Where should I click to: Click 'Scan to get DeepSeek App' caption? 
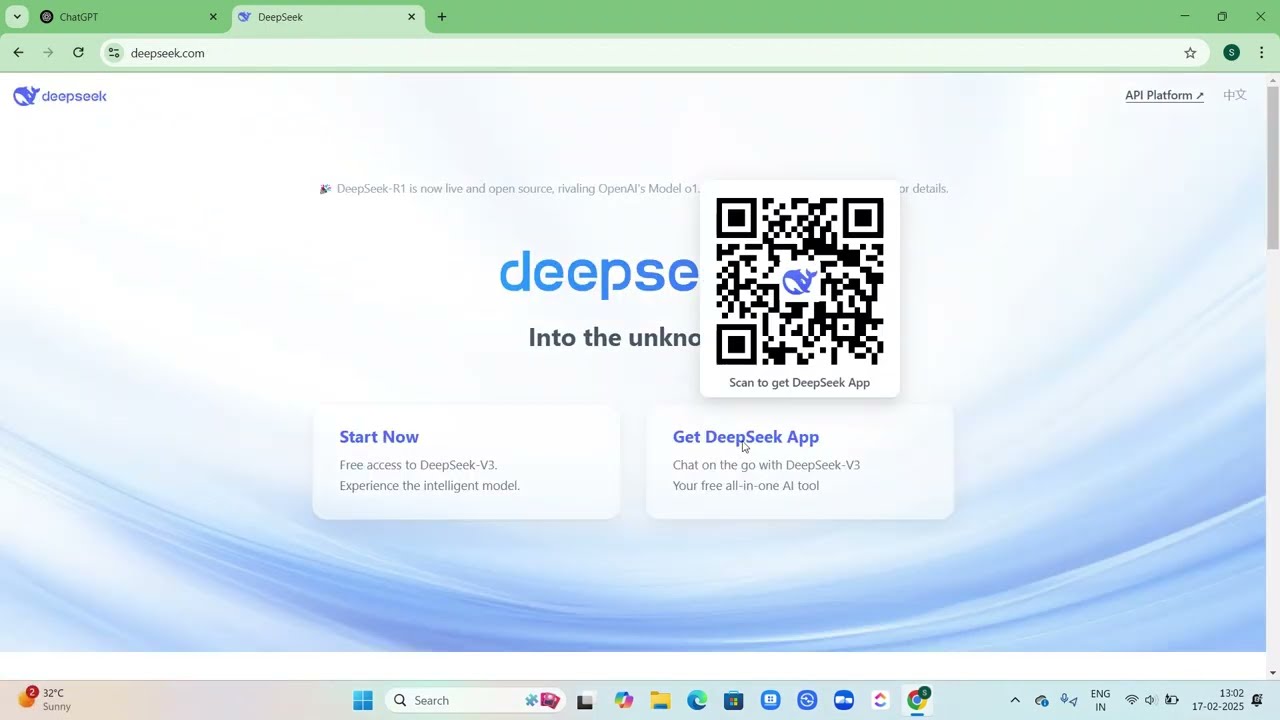tap(800, 383)
